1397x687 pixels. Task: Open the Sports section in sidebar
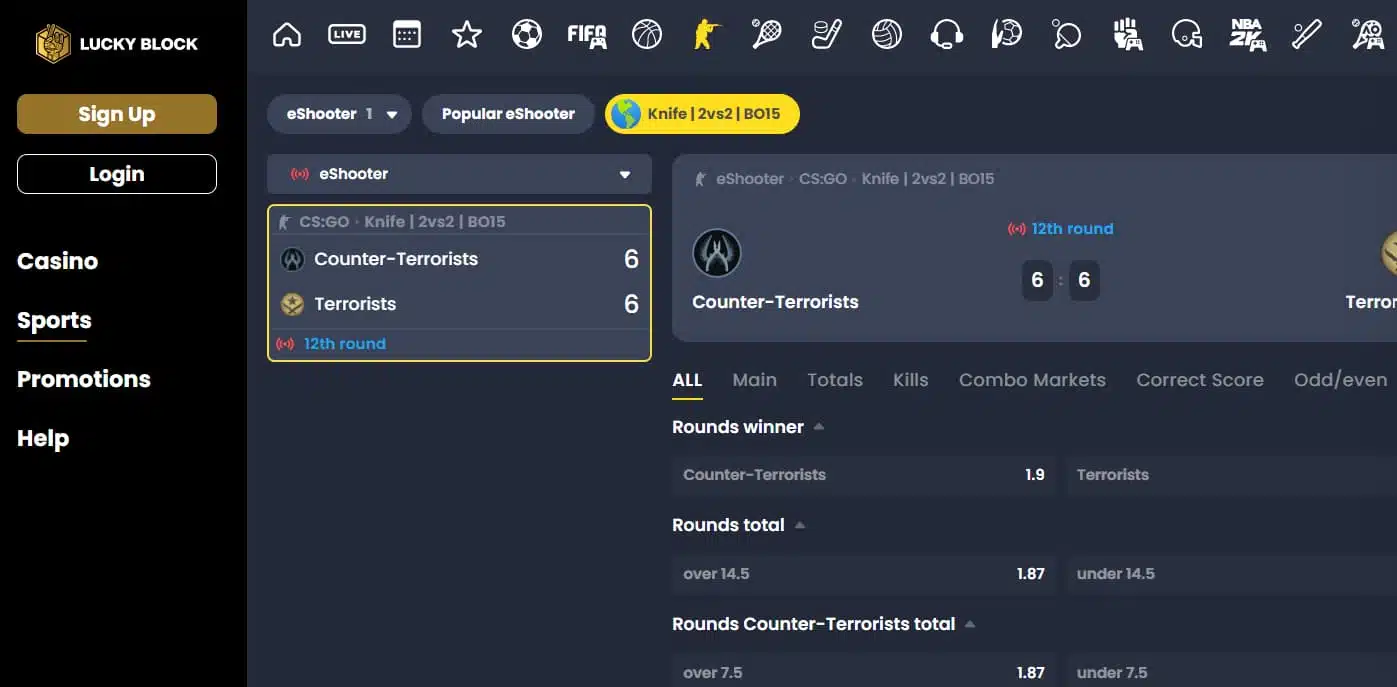(54, 321)
